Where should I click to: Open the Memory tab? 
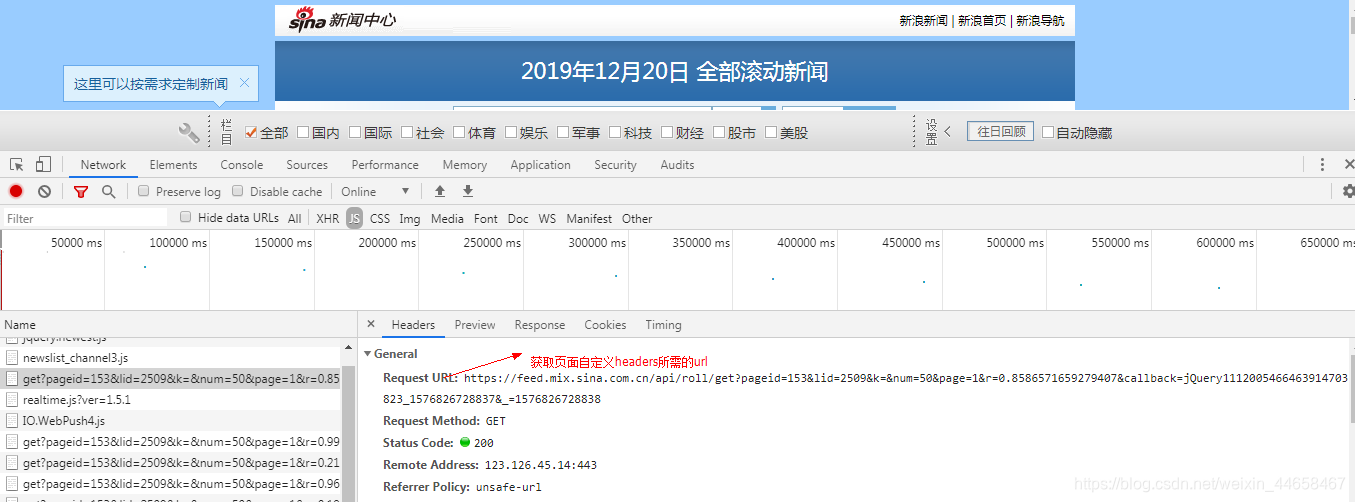click(465, 165)
